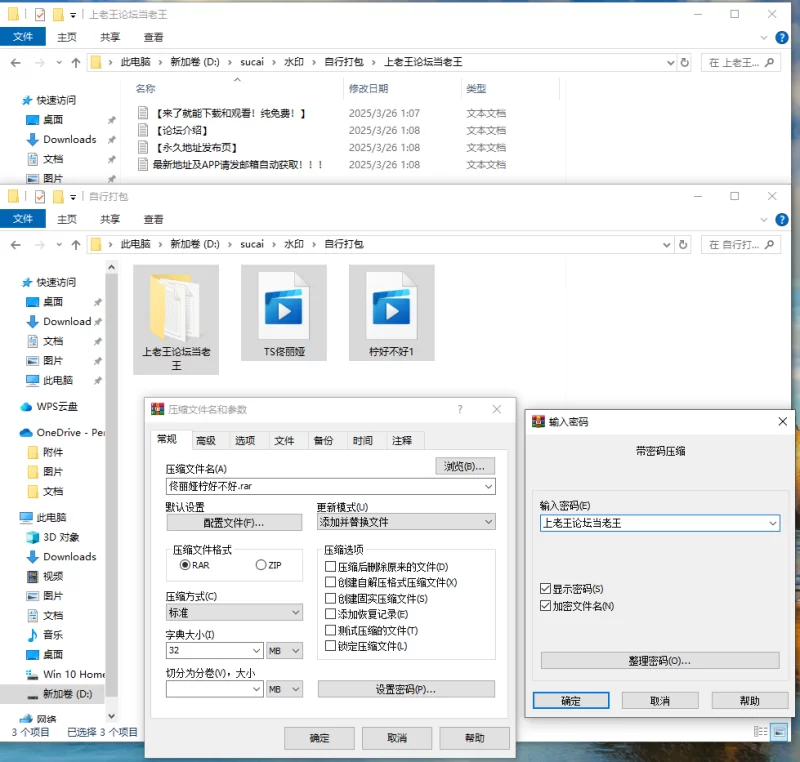Refresh the upper explorer window address bar
800x762 pixels.
[x=685, y=62]
